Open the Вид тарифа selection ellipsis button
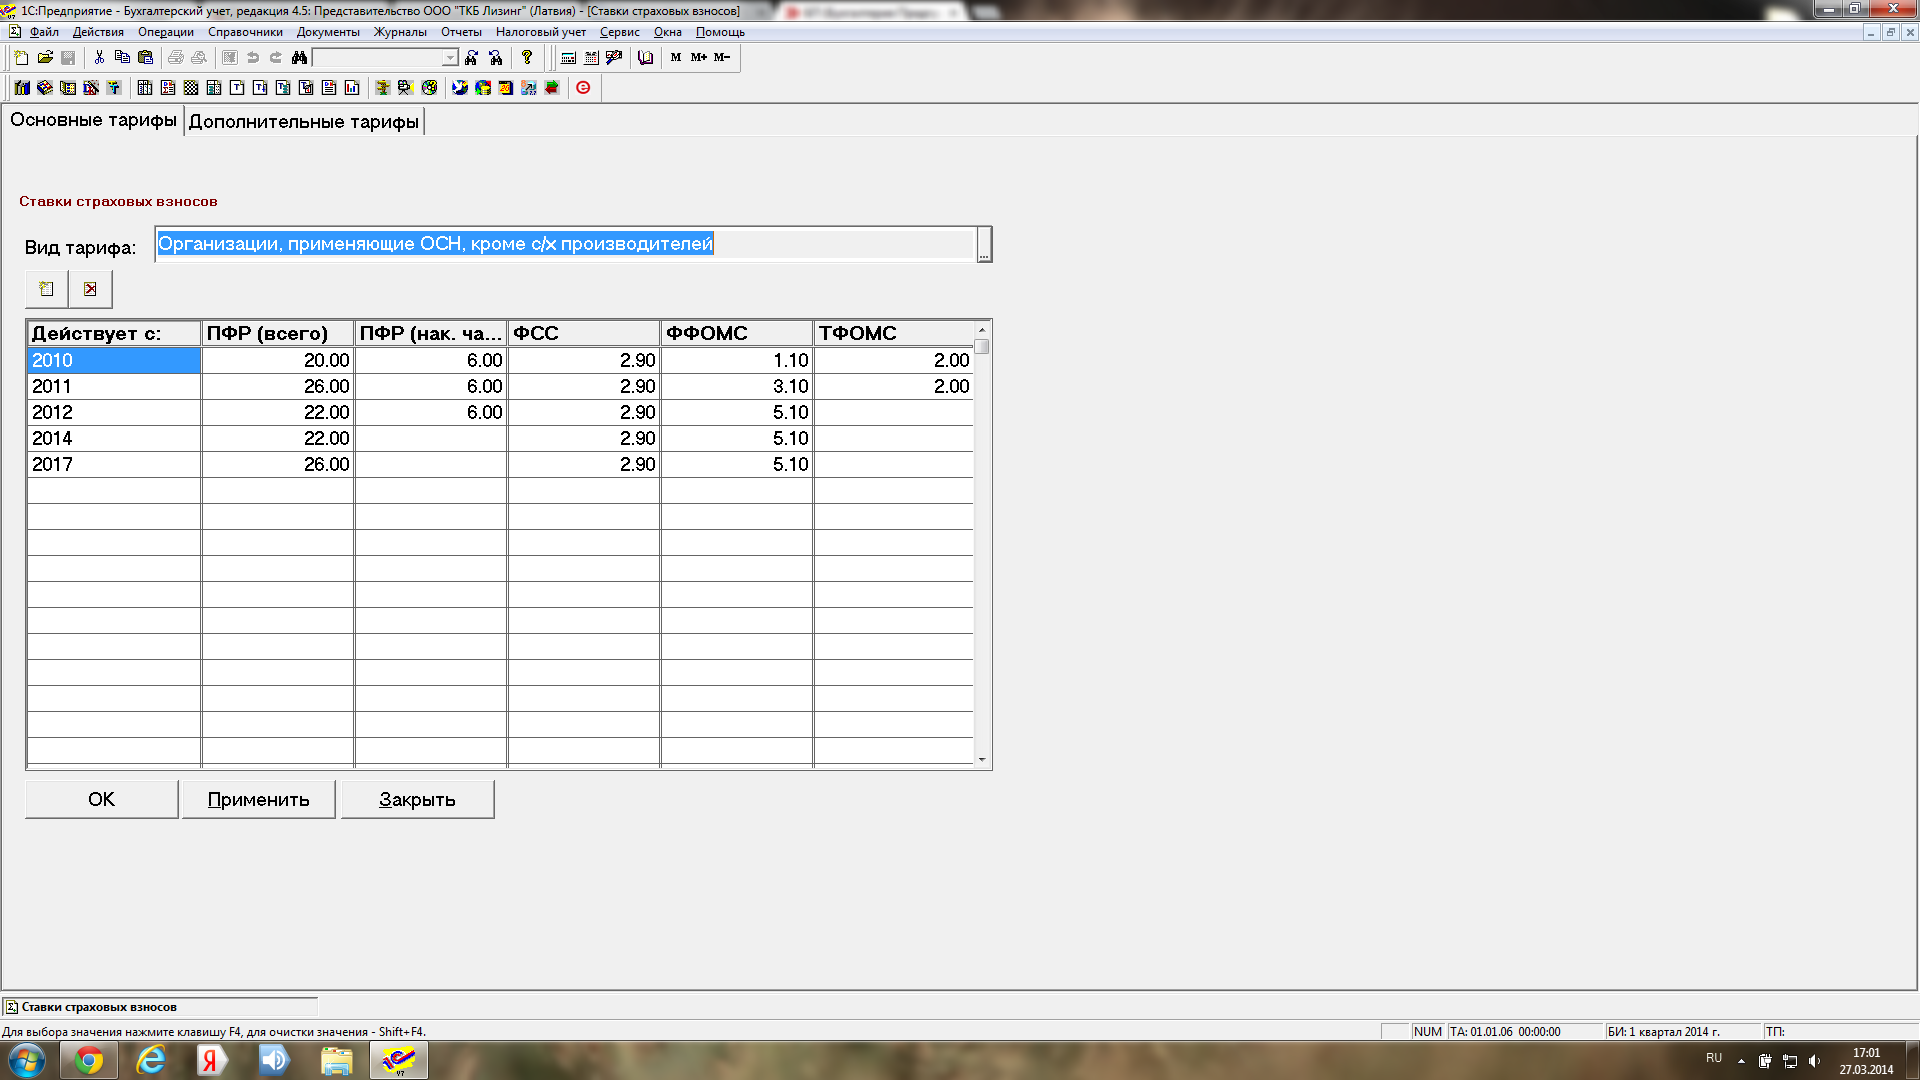The height and width of the screenshot is (1080, 1920). [984, 245]
